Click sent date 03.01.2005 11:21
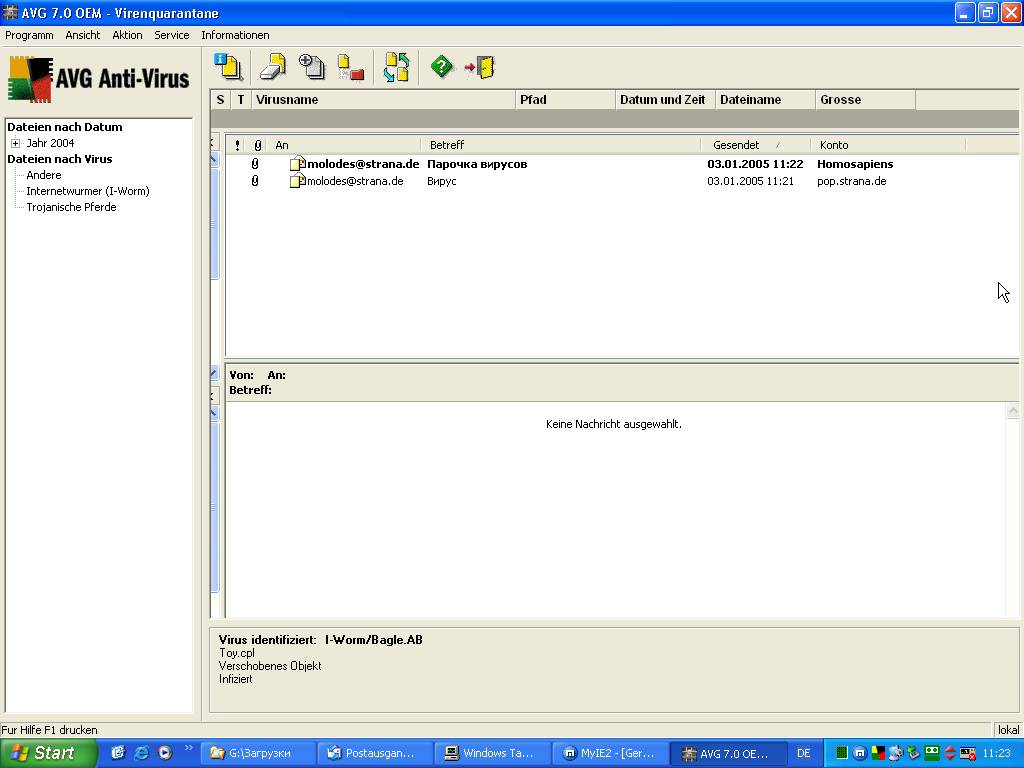Image resolution: width=1024 pixels, height=768 pixels. coord(750,181)
